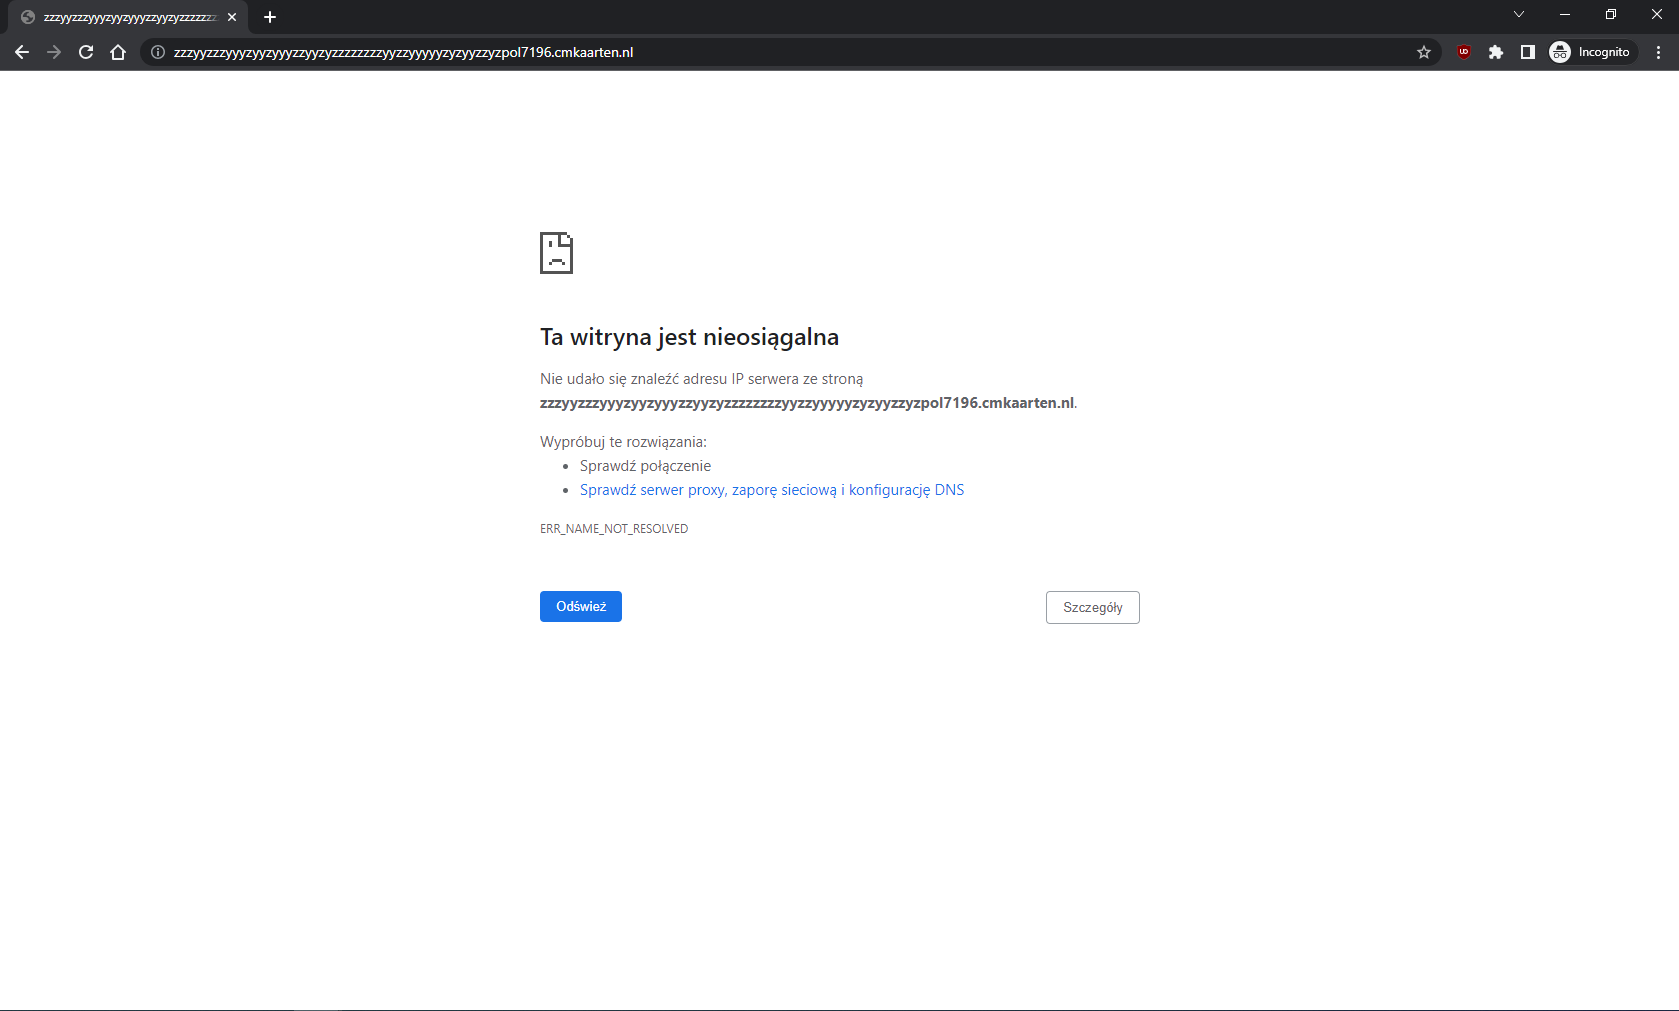Click the forward navigation arrow
Screen dimensions: 1679x1011
pos(54,52)
